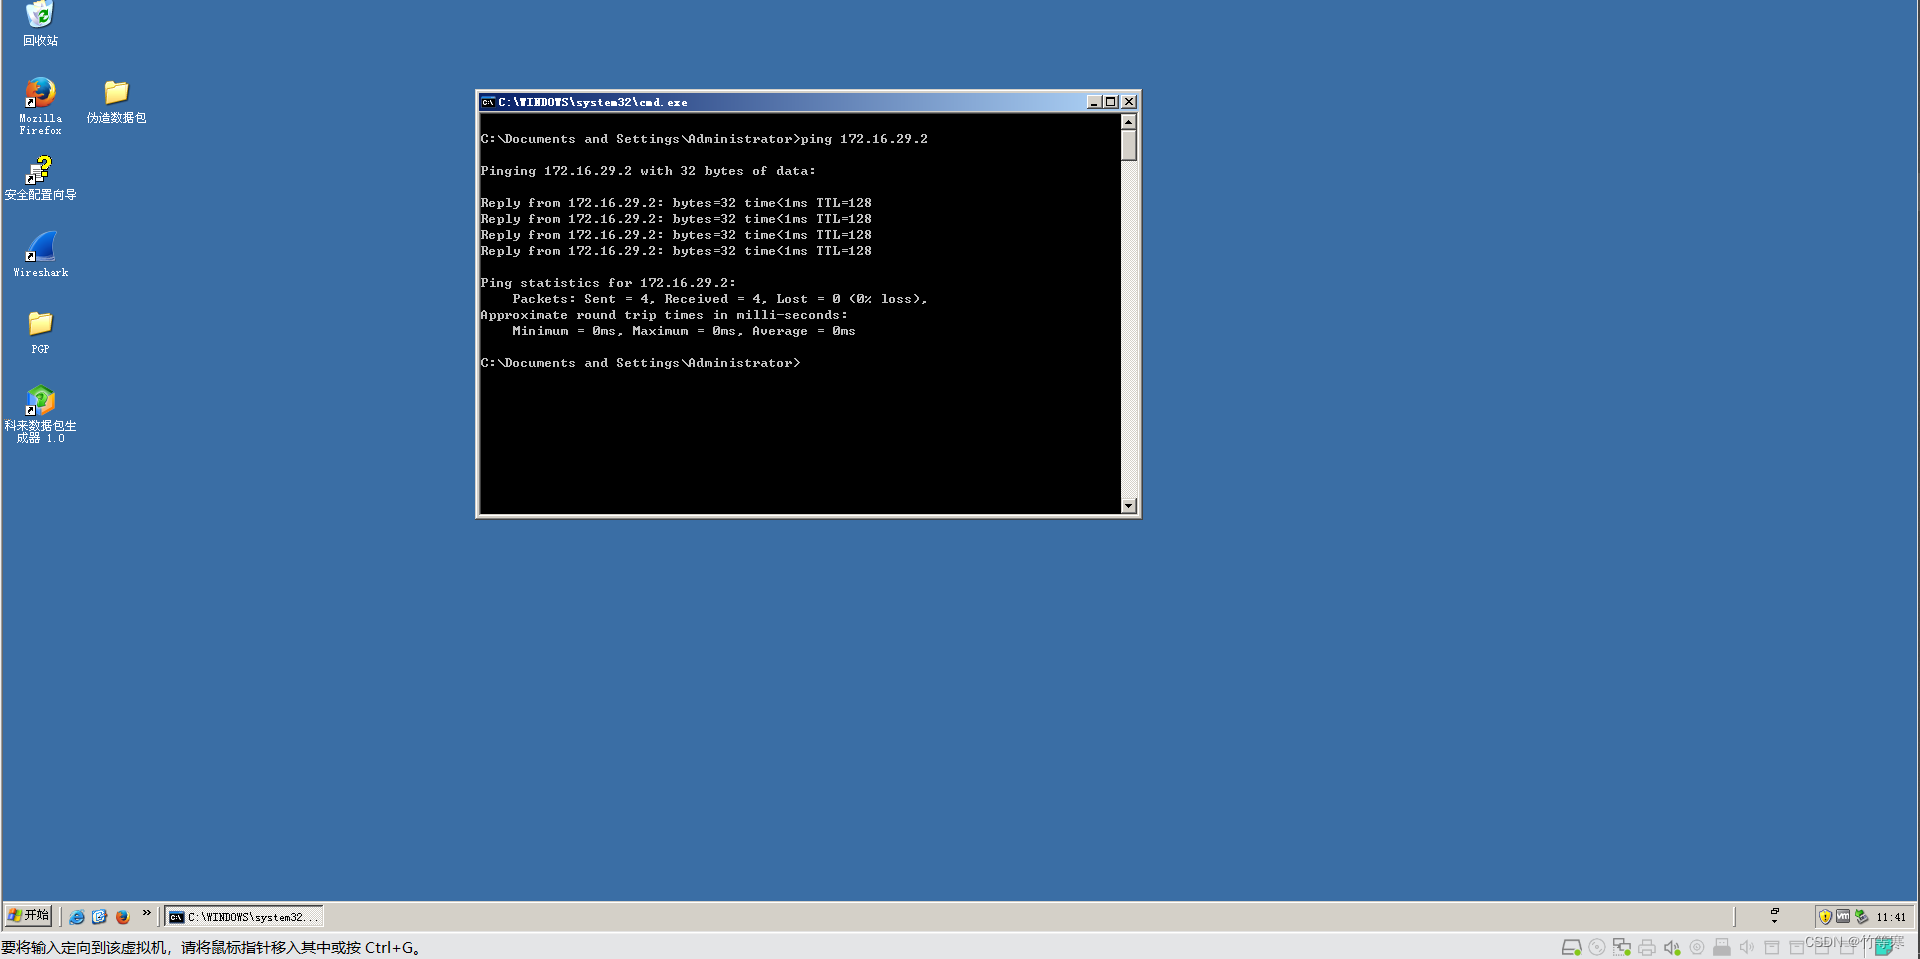Click the security alert shield tray icon
Viewport: 1920px width, 959px height.
point(1825,916)
